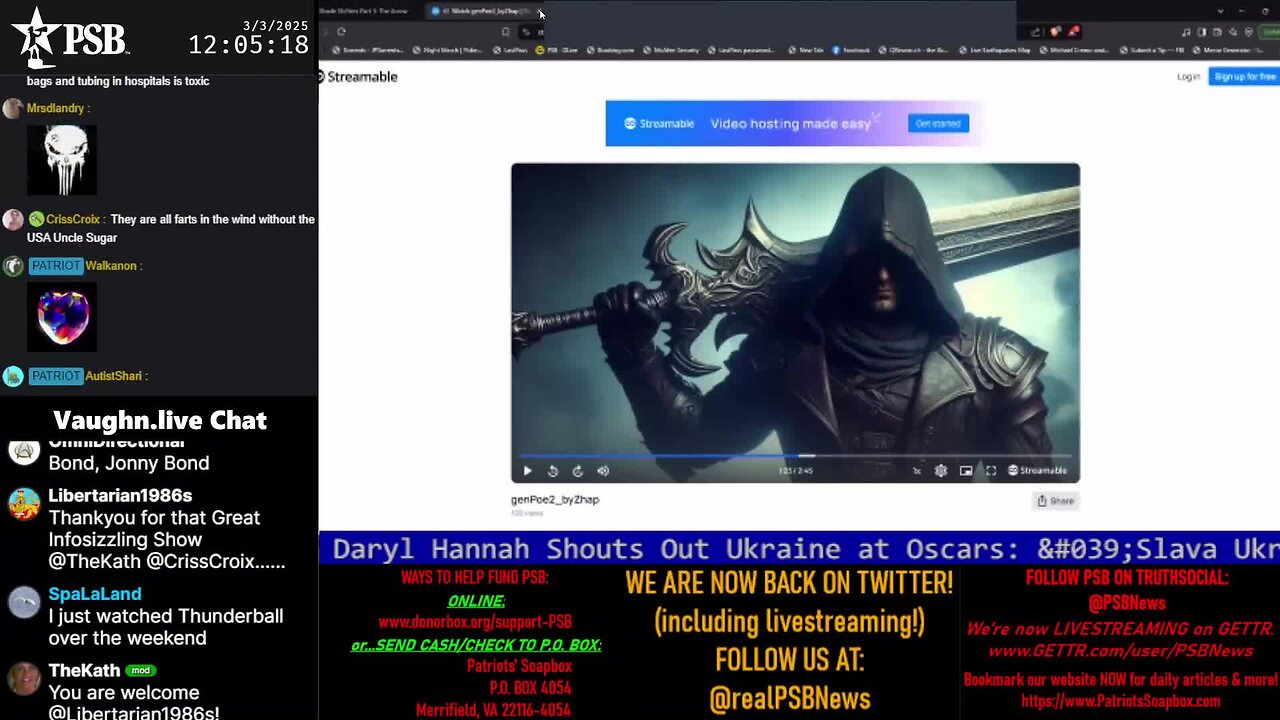Bookmark this page from address bar

[x=506, y=32]
